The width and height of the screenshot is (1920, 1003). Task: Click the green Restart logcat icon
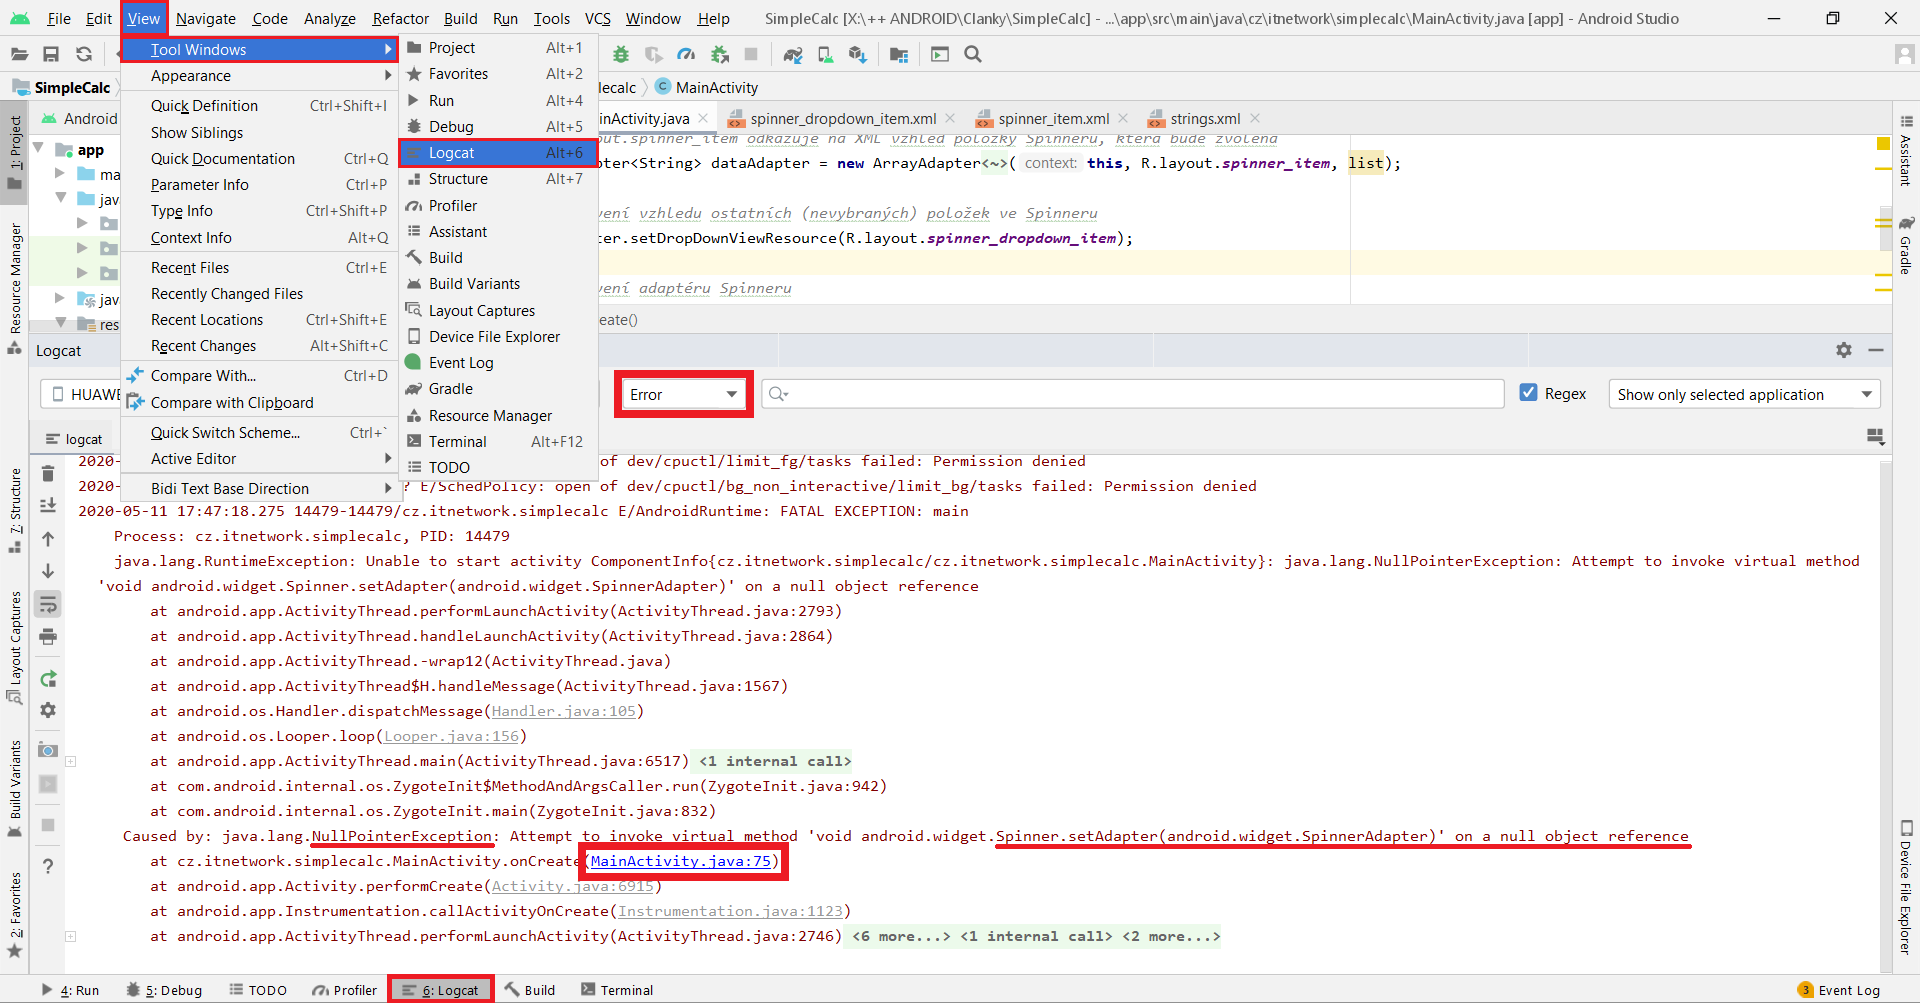[48, 679]
